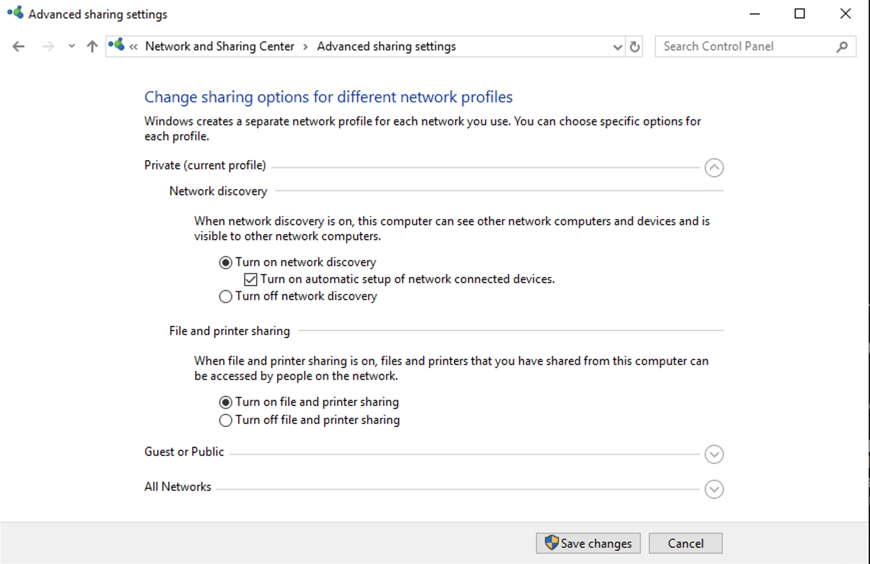The image size is (870, 564).
Task: Select Turn off network discovery
Action: [226, 297]
